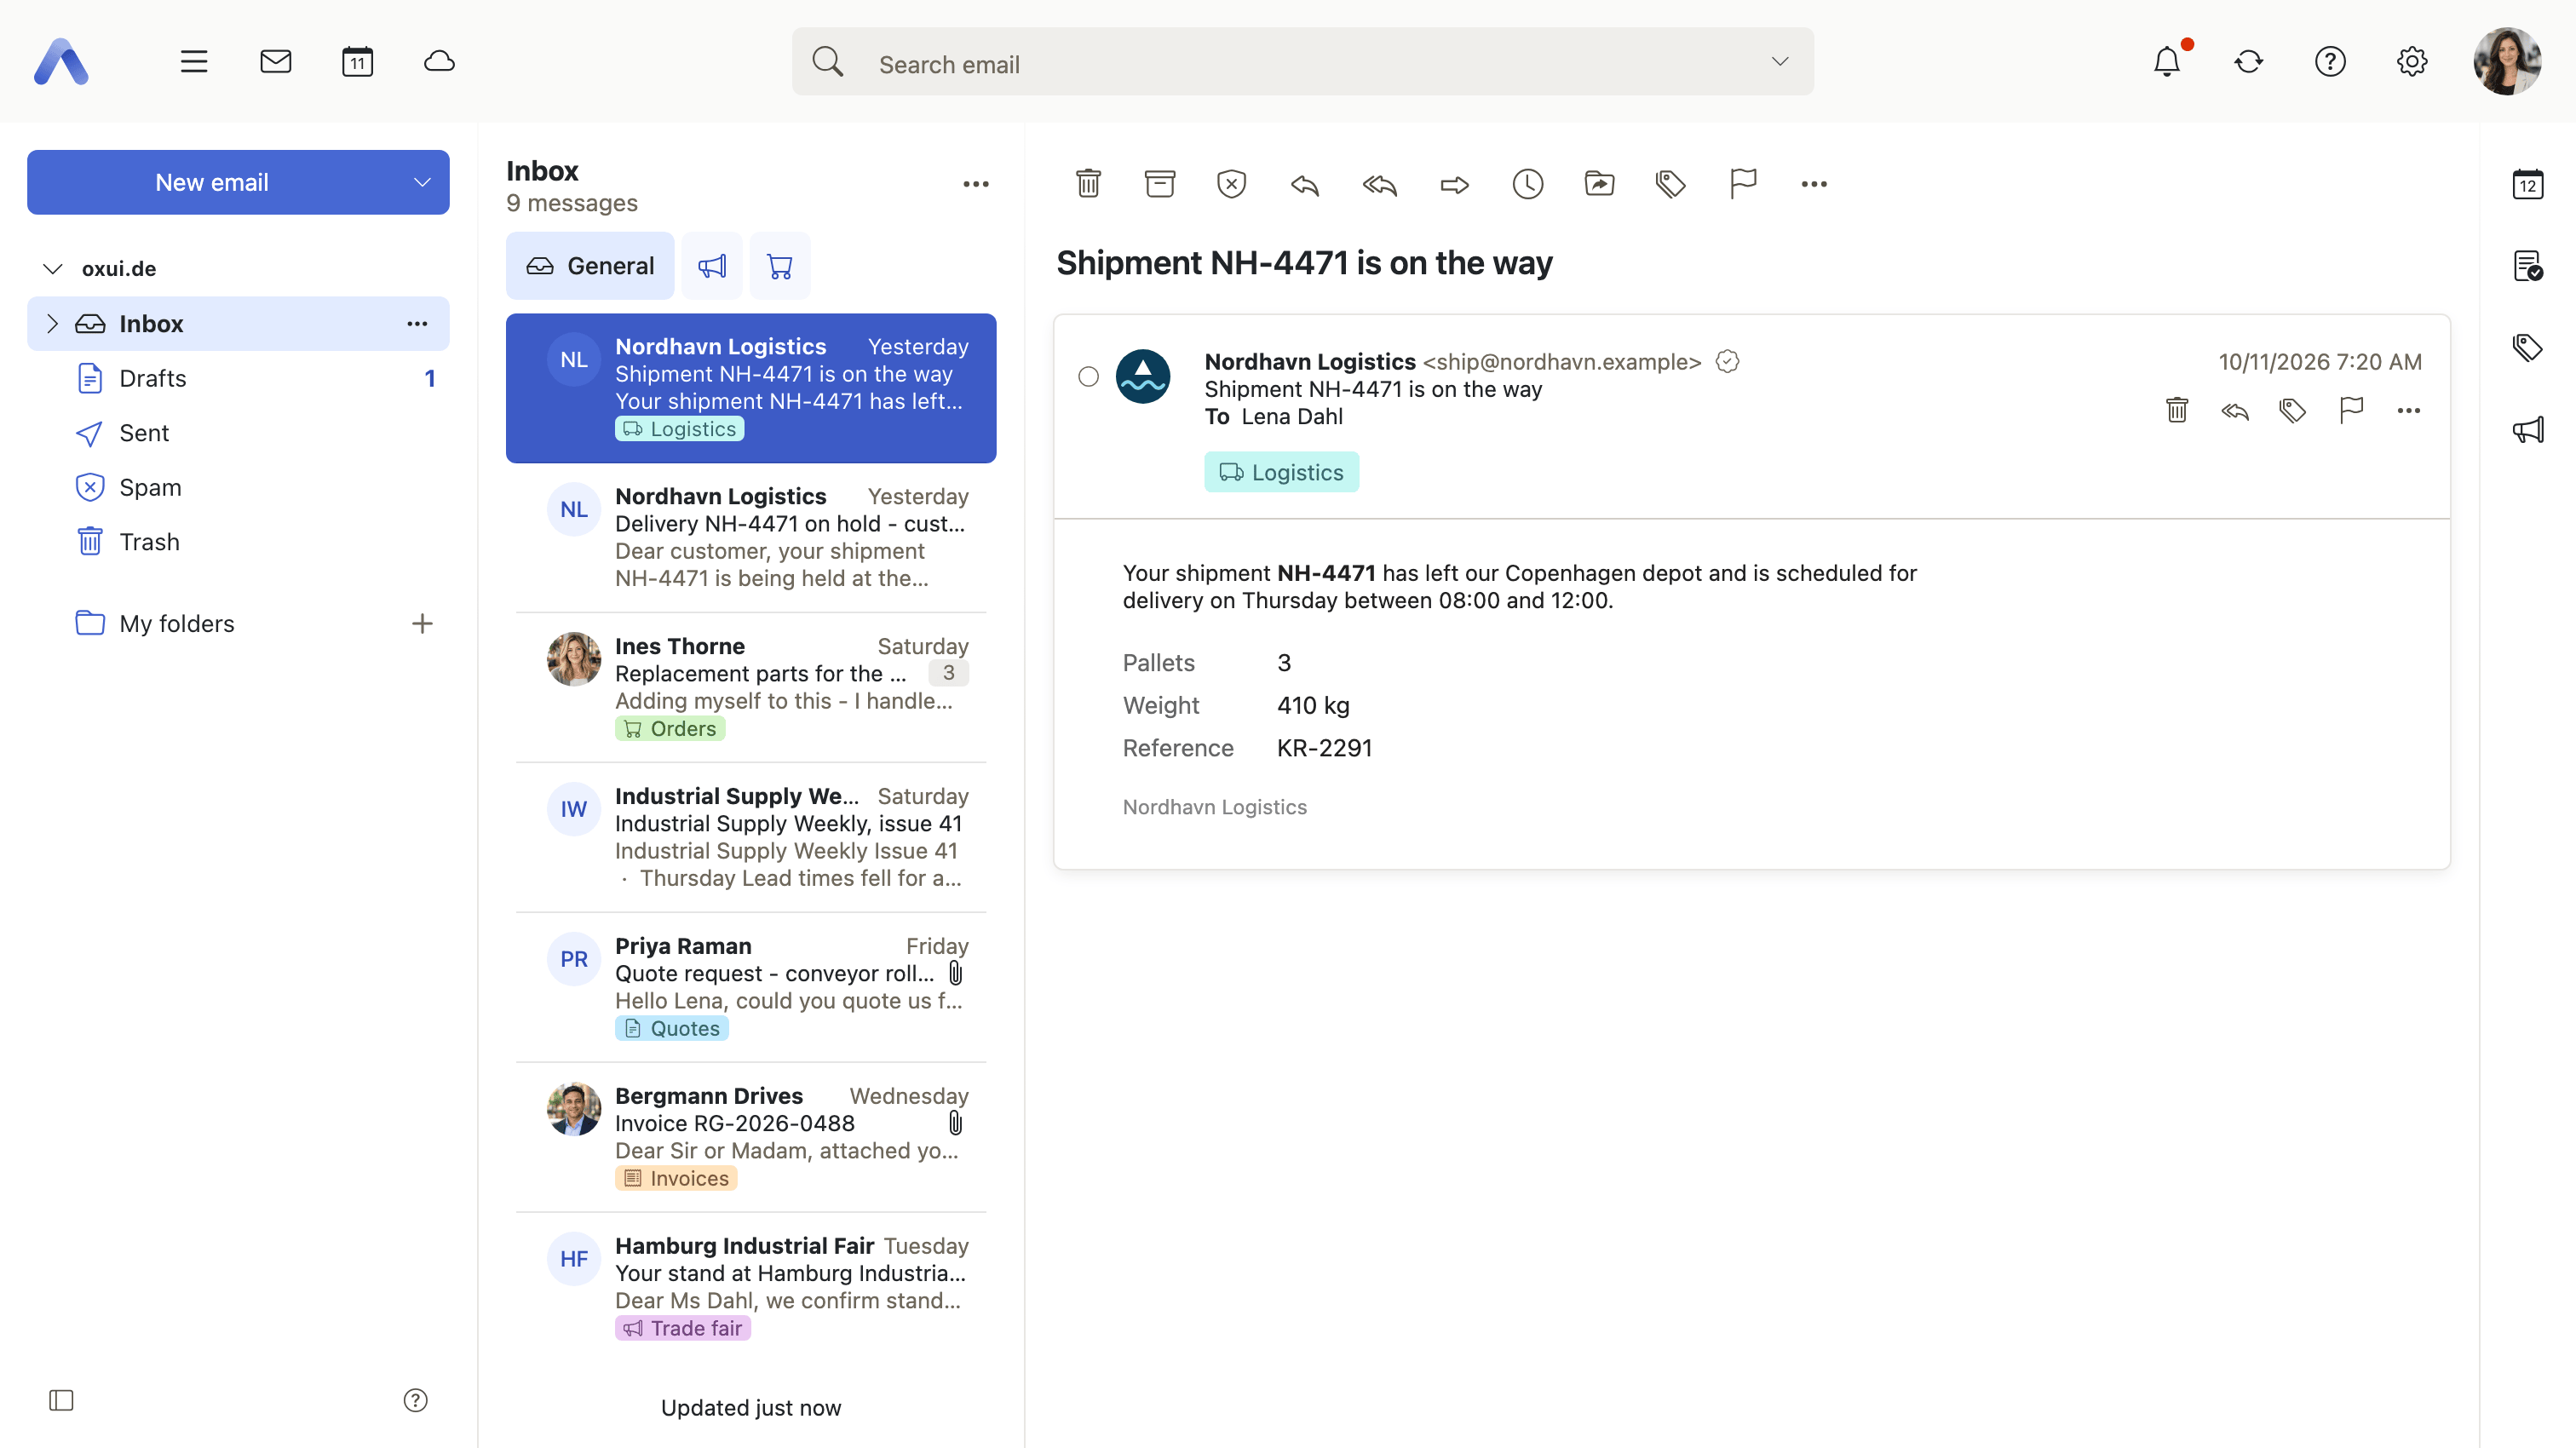Select the message with the round checkbox
The height and width of the screenshot is (1448, 2576).
click(x=1088, y=377)
